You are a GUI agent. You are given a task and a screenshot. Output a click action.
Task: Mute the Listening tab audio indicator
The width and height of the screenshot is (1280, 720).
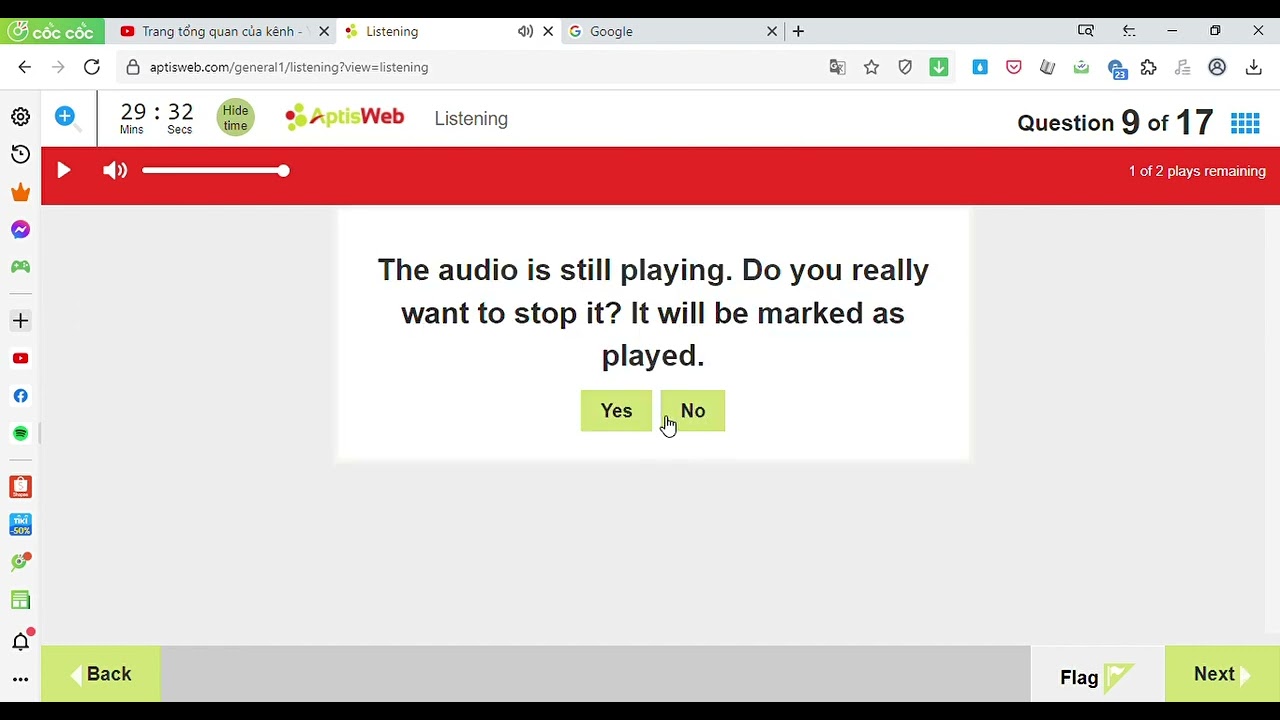point(525,31)
